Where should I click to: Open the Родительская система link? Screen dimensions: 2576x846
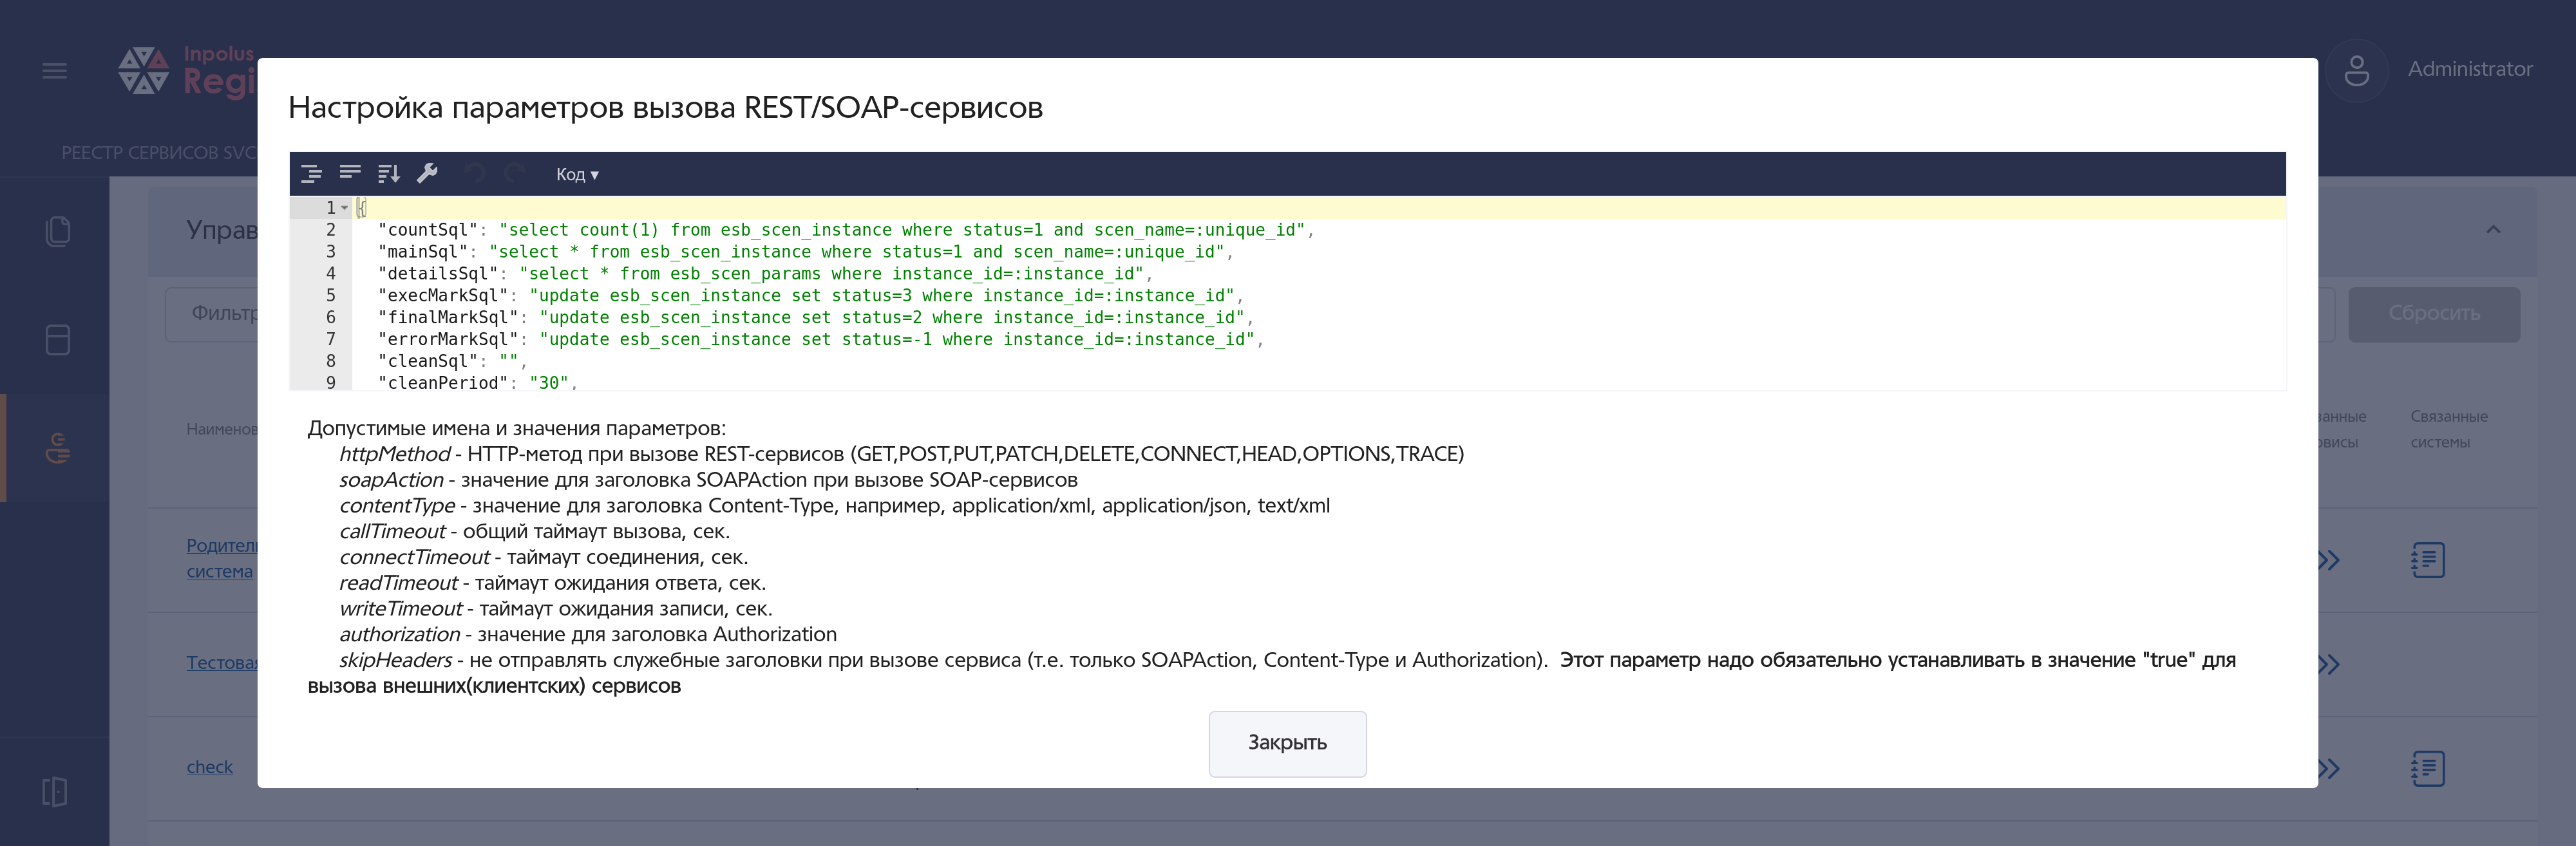pyautogui.click(x=222, y=558)
